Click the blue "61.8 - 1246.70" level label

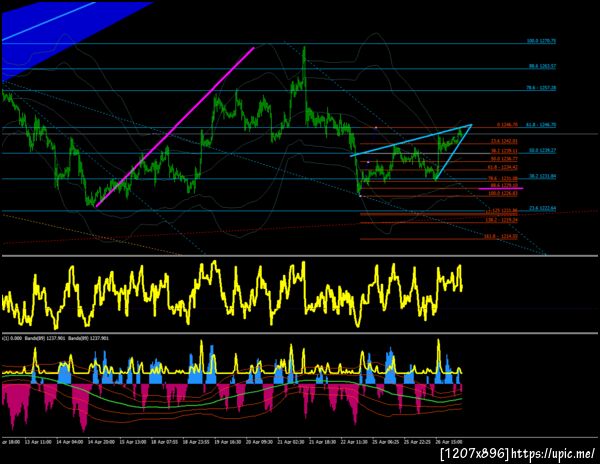(541, 125)
